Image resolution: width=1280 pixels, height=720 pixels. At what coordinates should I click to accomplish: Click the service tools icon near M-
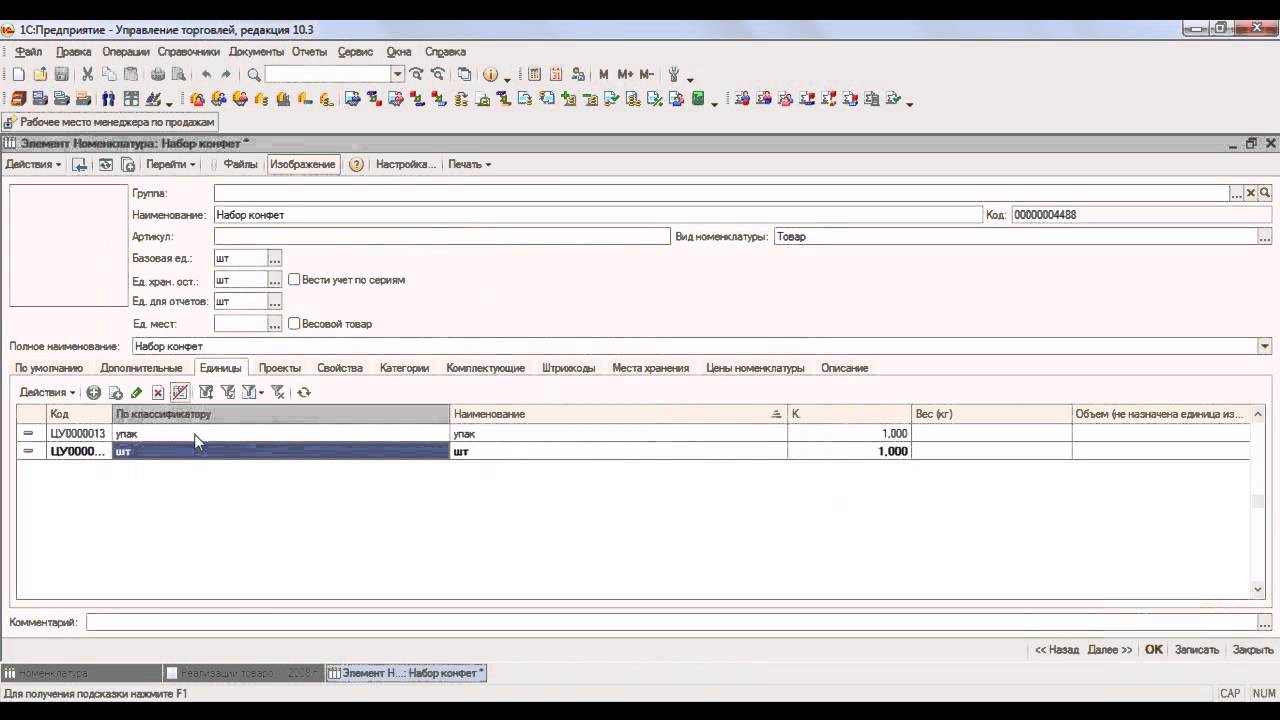click(674, 75)
